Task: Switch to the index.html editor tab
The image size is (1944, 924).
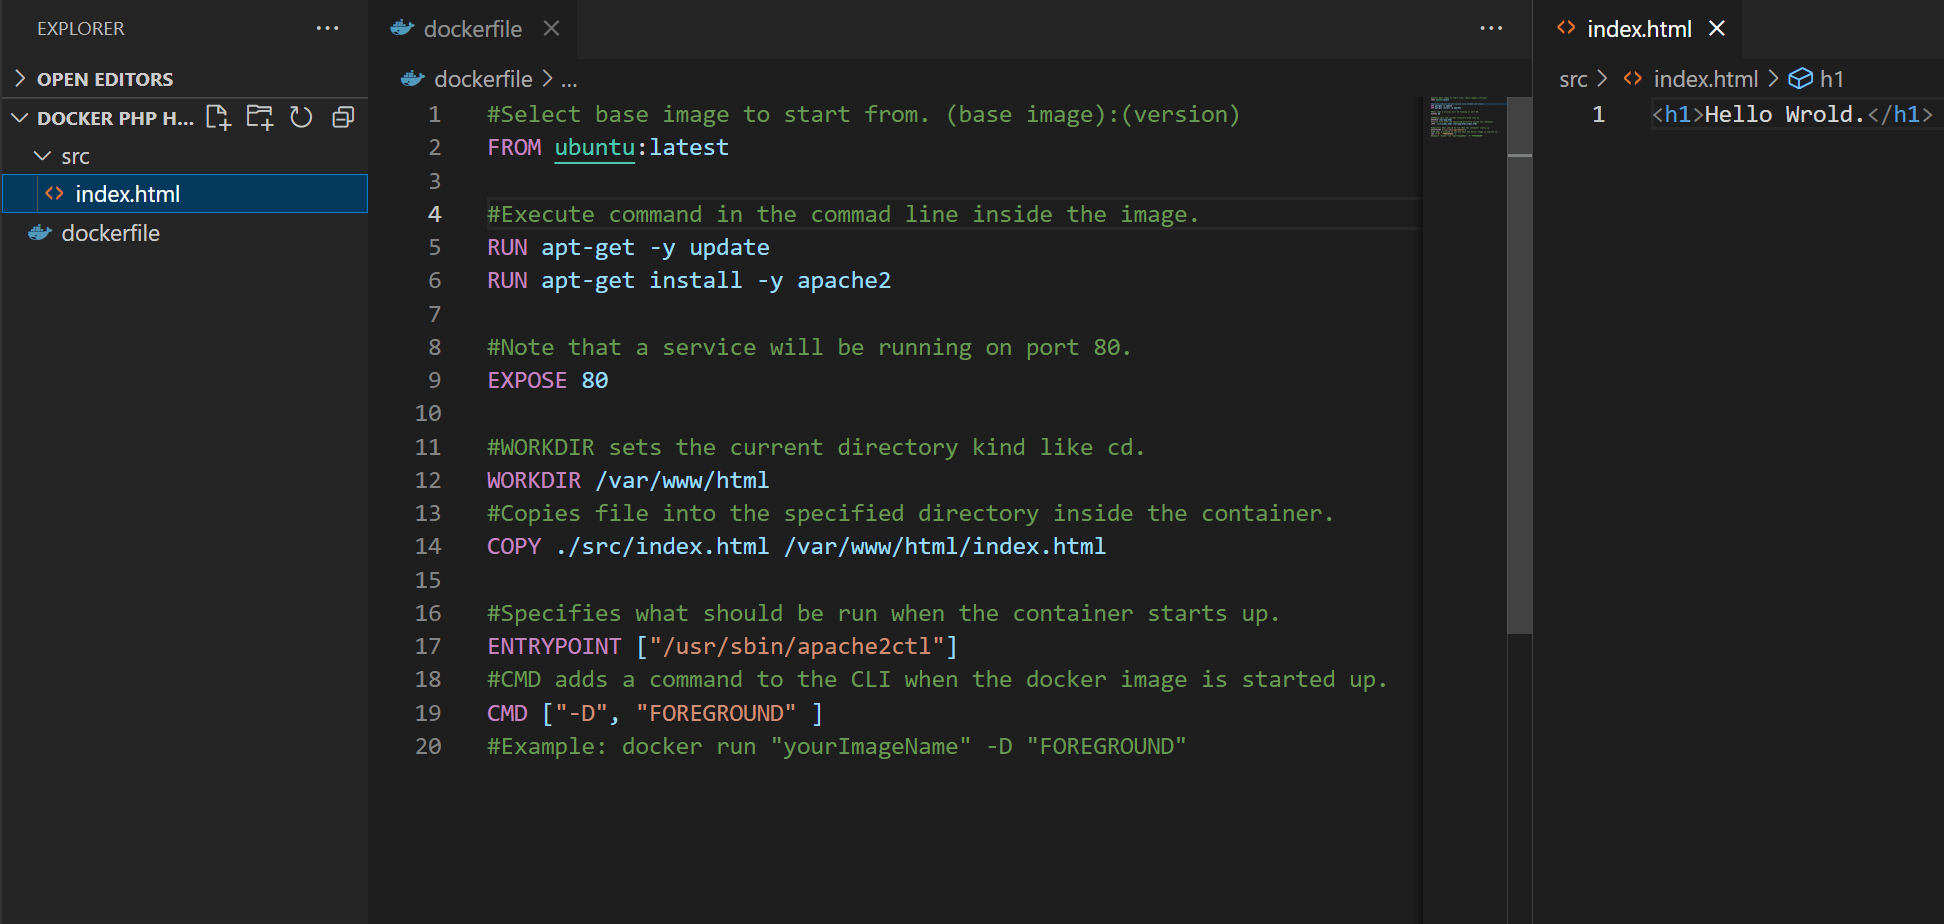Action: tap(1639, 29)
